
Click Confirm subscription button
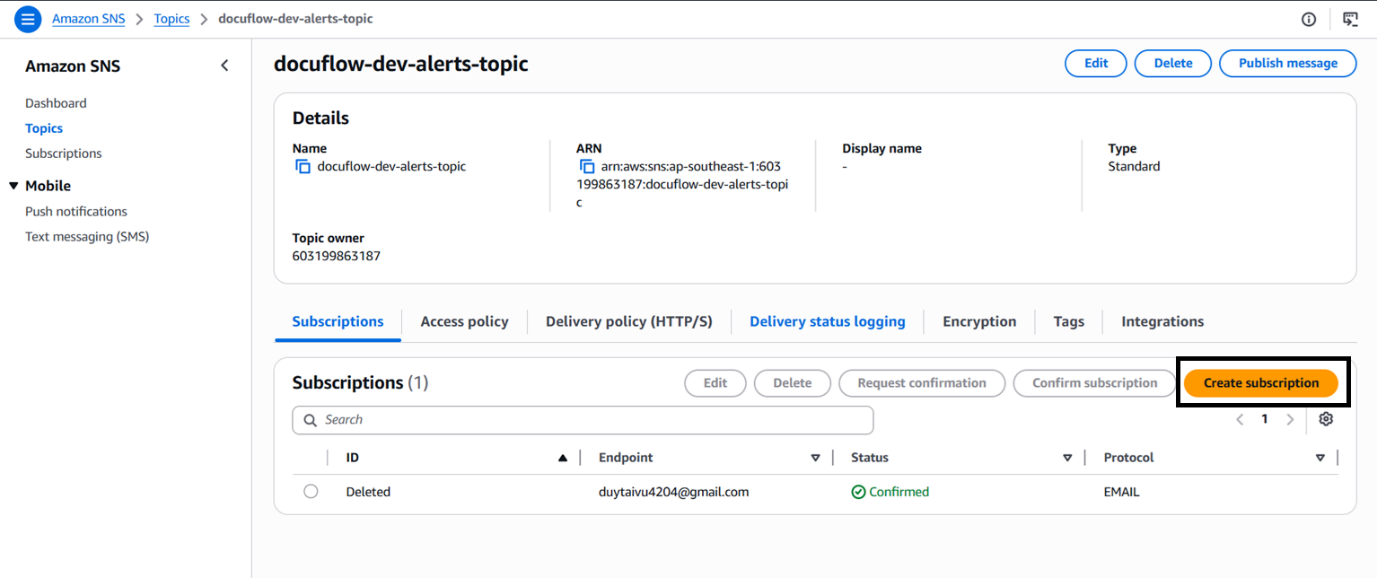coord(1095,383)
